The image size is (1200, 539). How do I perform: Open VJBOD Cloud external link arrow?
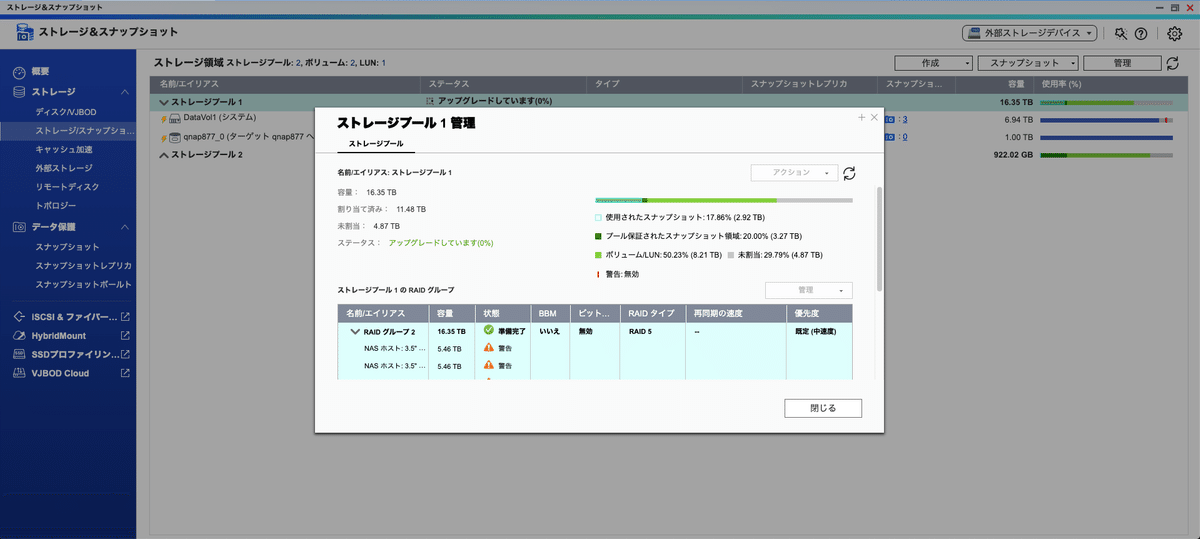(125, 373)
